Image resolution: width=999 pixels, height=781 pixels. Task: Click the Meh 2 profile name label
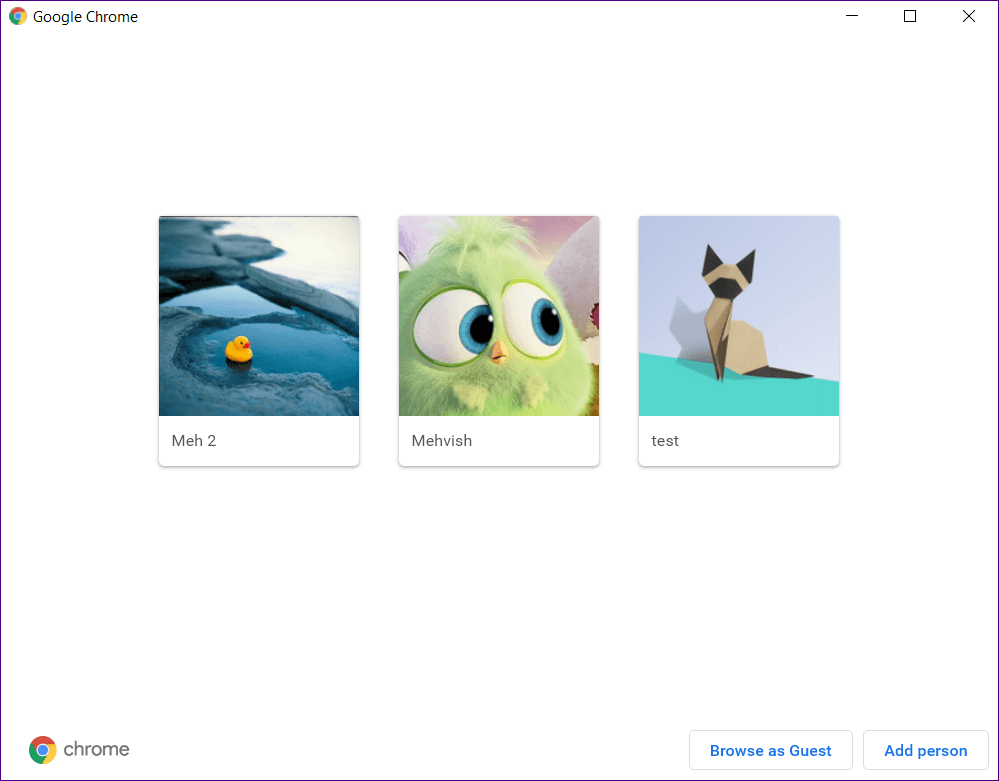(194, 441)
